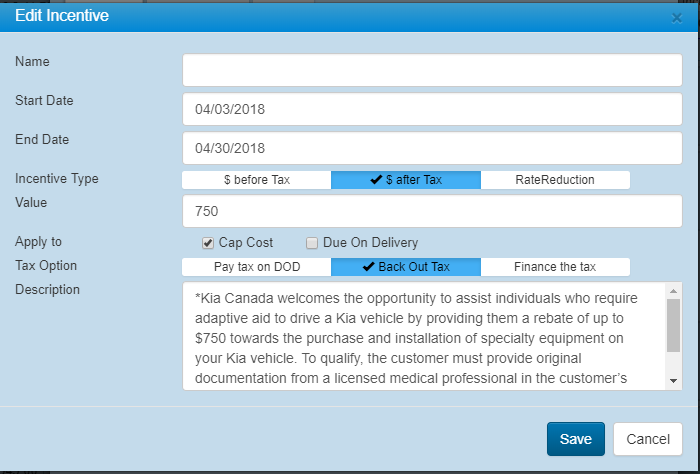Viewport: 700px width, 474px height.
Task: Choose the Back Out Tax option
Action: [406, 267]
